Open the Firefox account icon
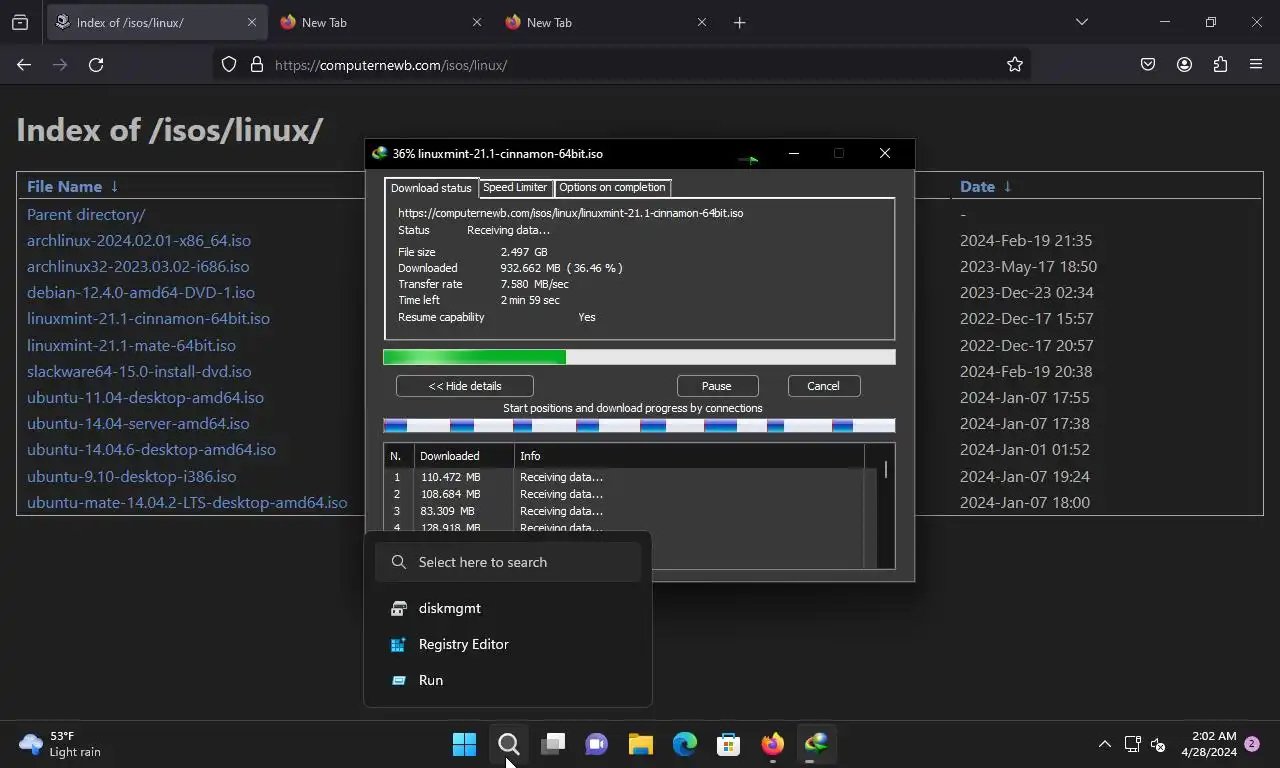Image resolution: width=1280 pixels, height=768 pixels. [1184, 65]
